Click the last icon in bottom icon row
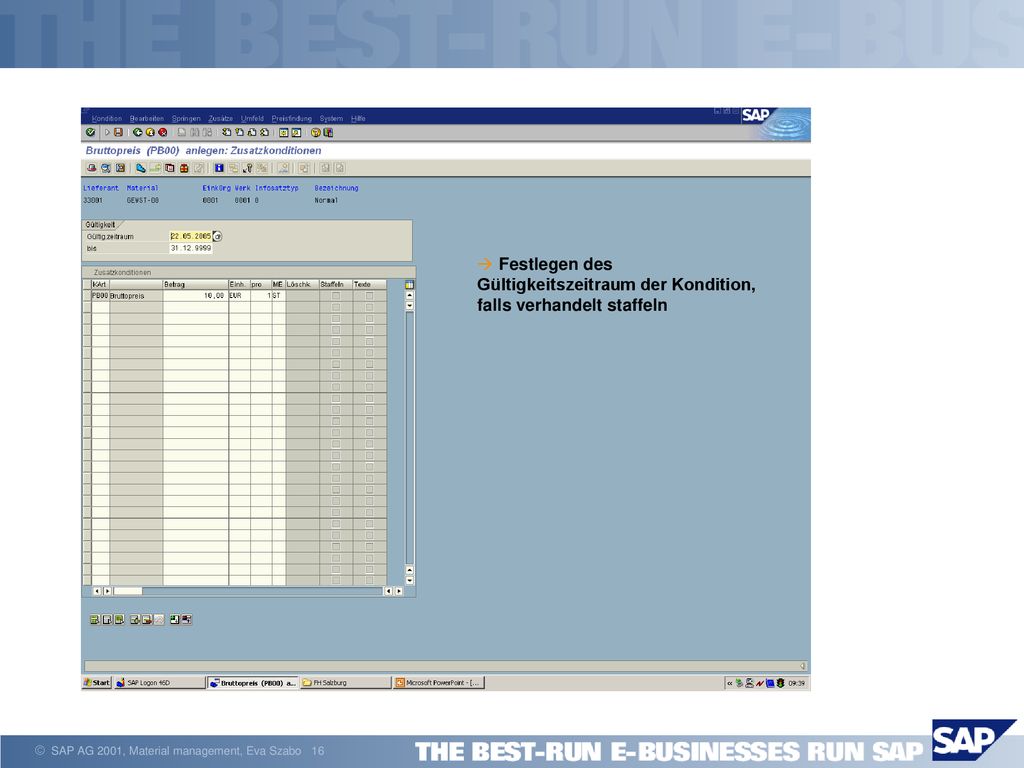1024x768 pixels. tap(187, 620)
